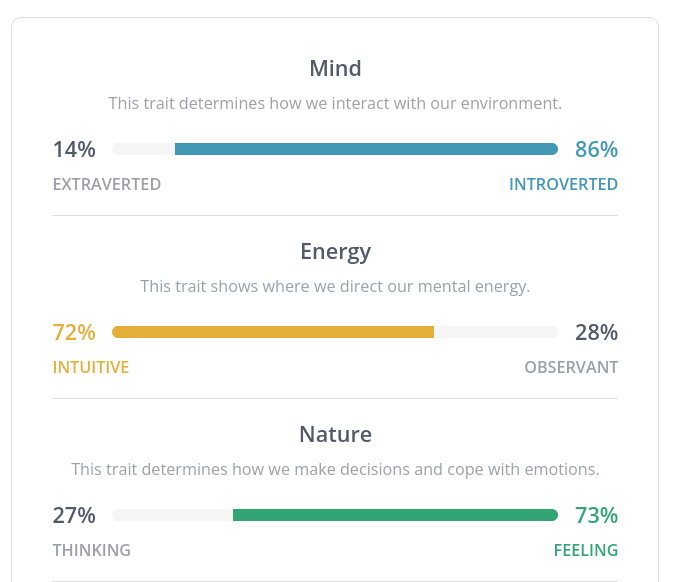Click the OBSERVANT label
The width and height of the screenshot is (677, 582).
[x=571, y=367]
